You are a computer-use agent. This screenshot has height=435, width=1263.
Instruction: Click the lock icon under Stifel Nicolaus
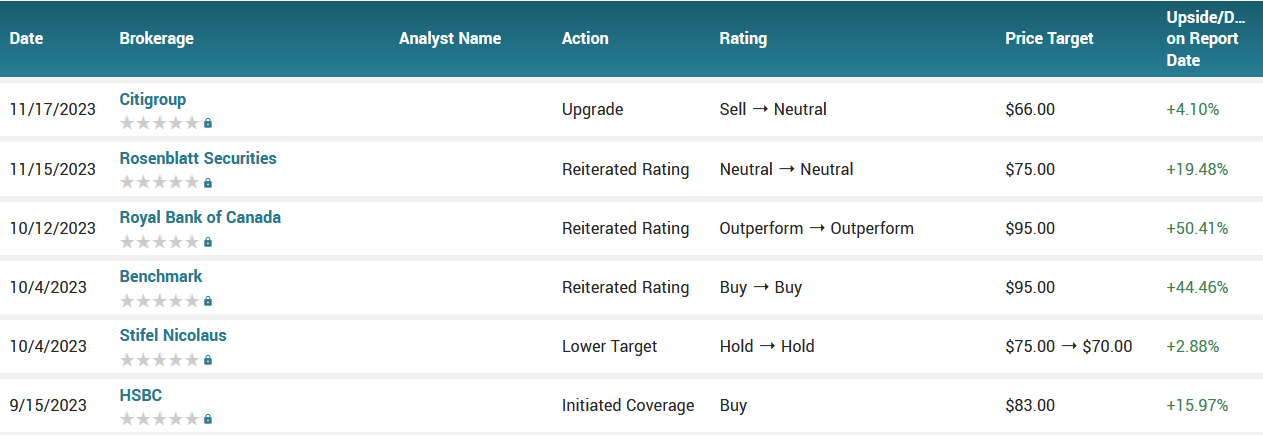pos(208,360)
